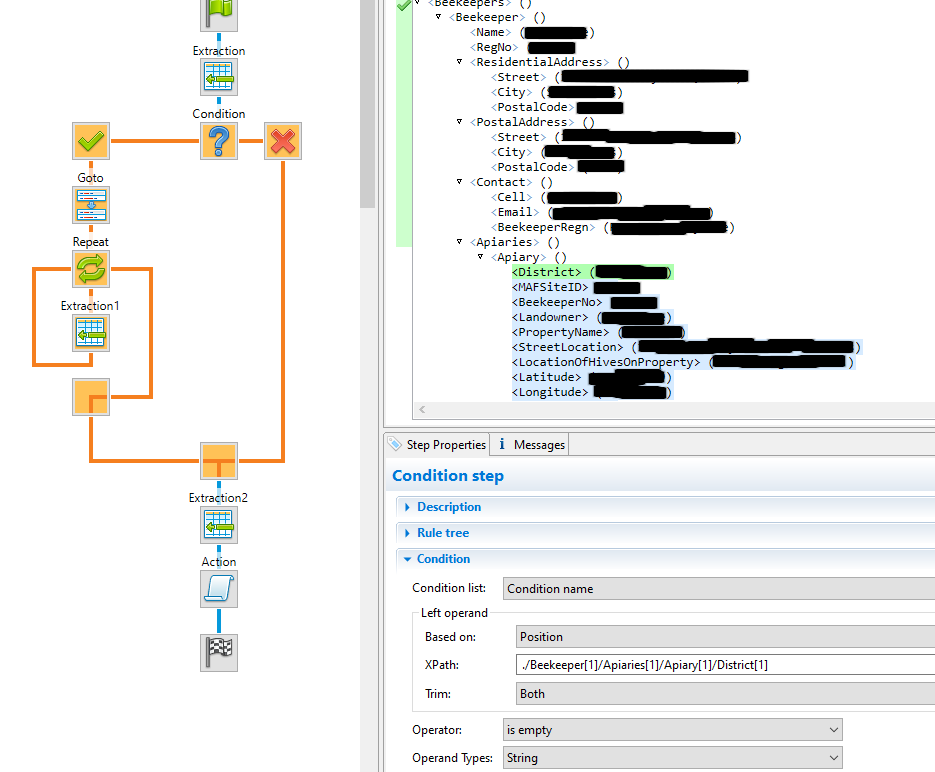Viewport: 935px width, 772px height.
Task: Click the XPath input field
Action: click(x=725, y=665)
